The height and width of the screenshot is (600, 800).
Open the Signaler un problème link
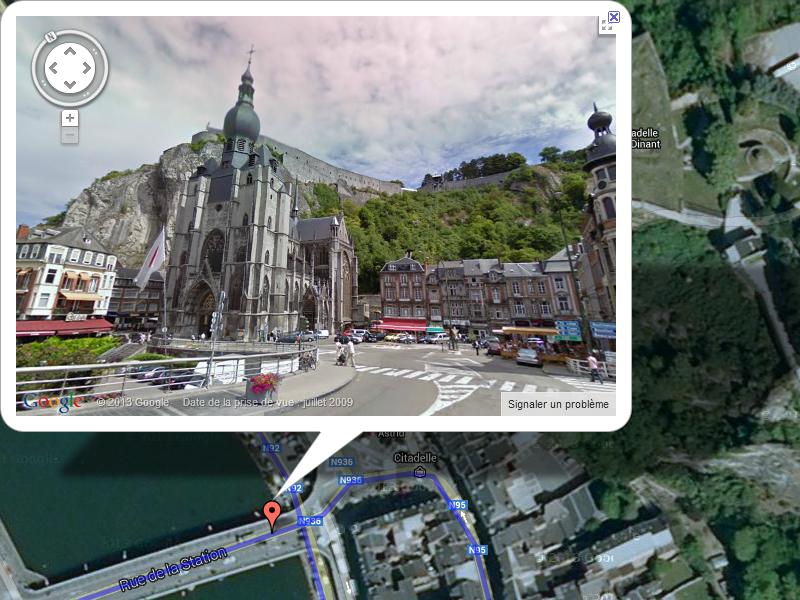click(558, 404)
